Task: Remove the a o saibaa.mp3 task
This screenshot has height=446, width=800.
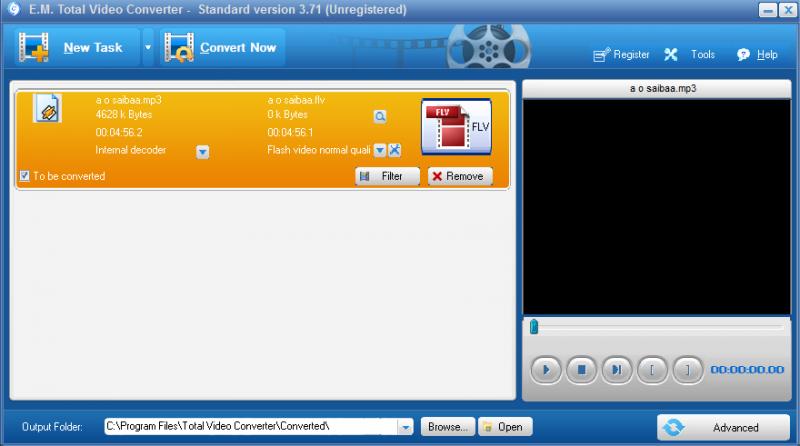Action: click(x=460, y=176)
